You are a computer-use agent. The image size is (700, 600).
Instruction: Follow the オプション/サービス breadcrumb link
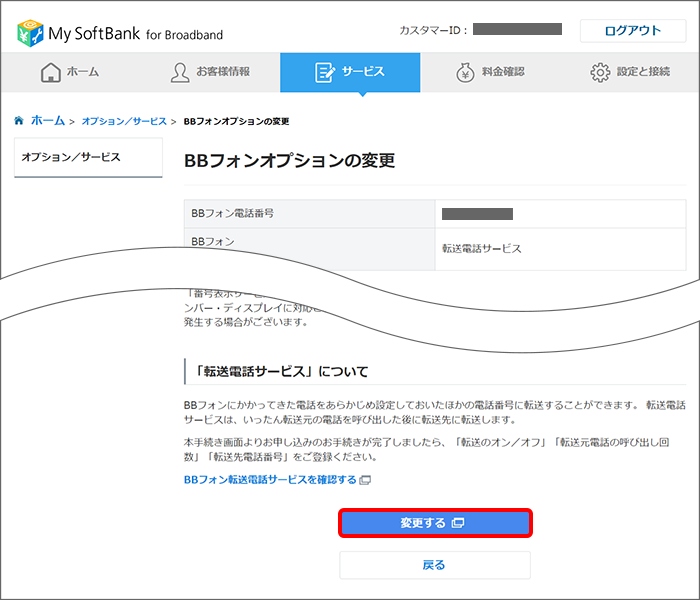click(x=124, y=121)
